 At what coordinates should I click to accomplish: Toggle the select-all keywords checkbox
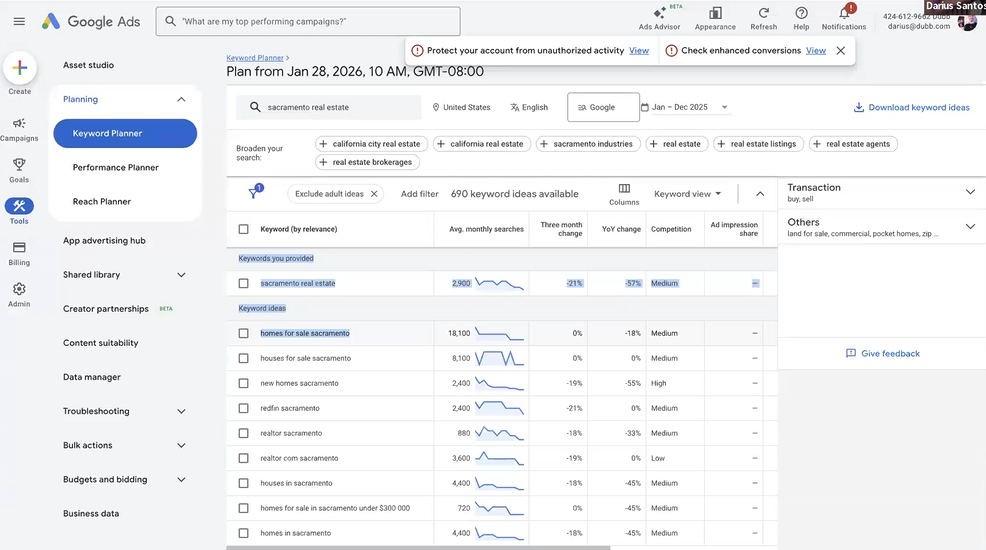tap(243, 229)
